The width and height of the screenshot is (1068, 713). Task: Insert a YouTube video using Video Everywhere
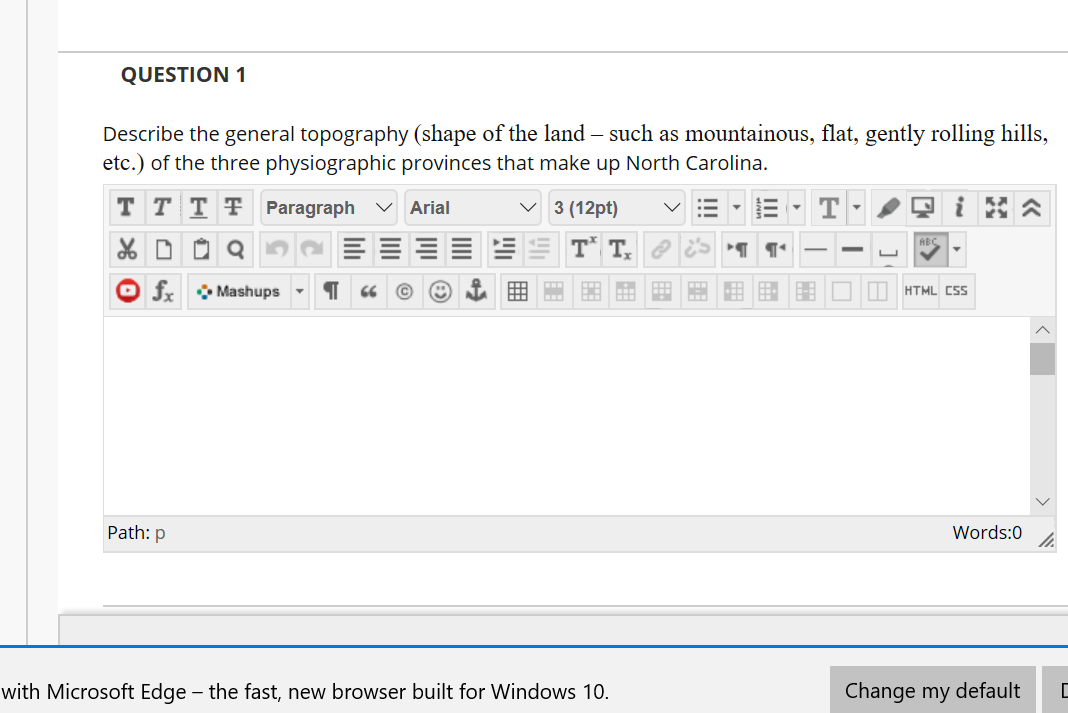[x=125, y=291]
